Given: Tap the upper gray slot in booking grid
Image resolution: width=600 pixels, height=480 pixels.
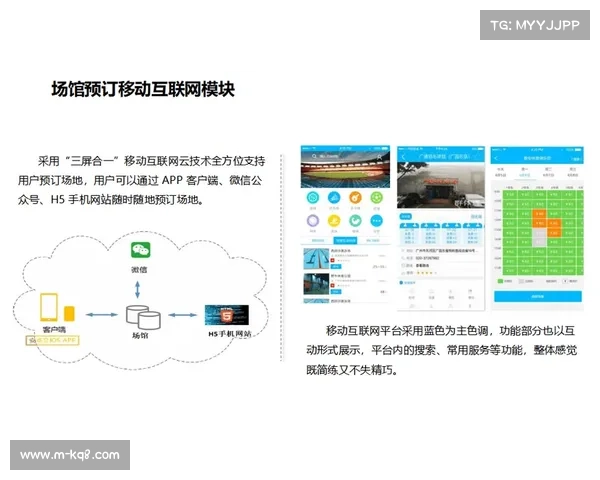Looking at the screenshot, I should pyautogui.click(x=540, y=233).
